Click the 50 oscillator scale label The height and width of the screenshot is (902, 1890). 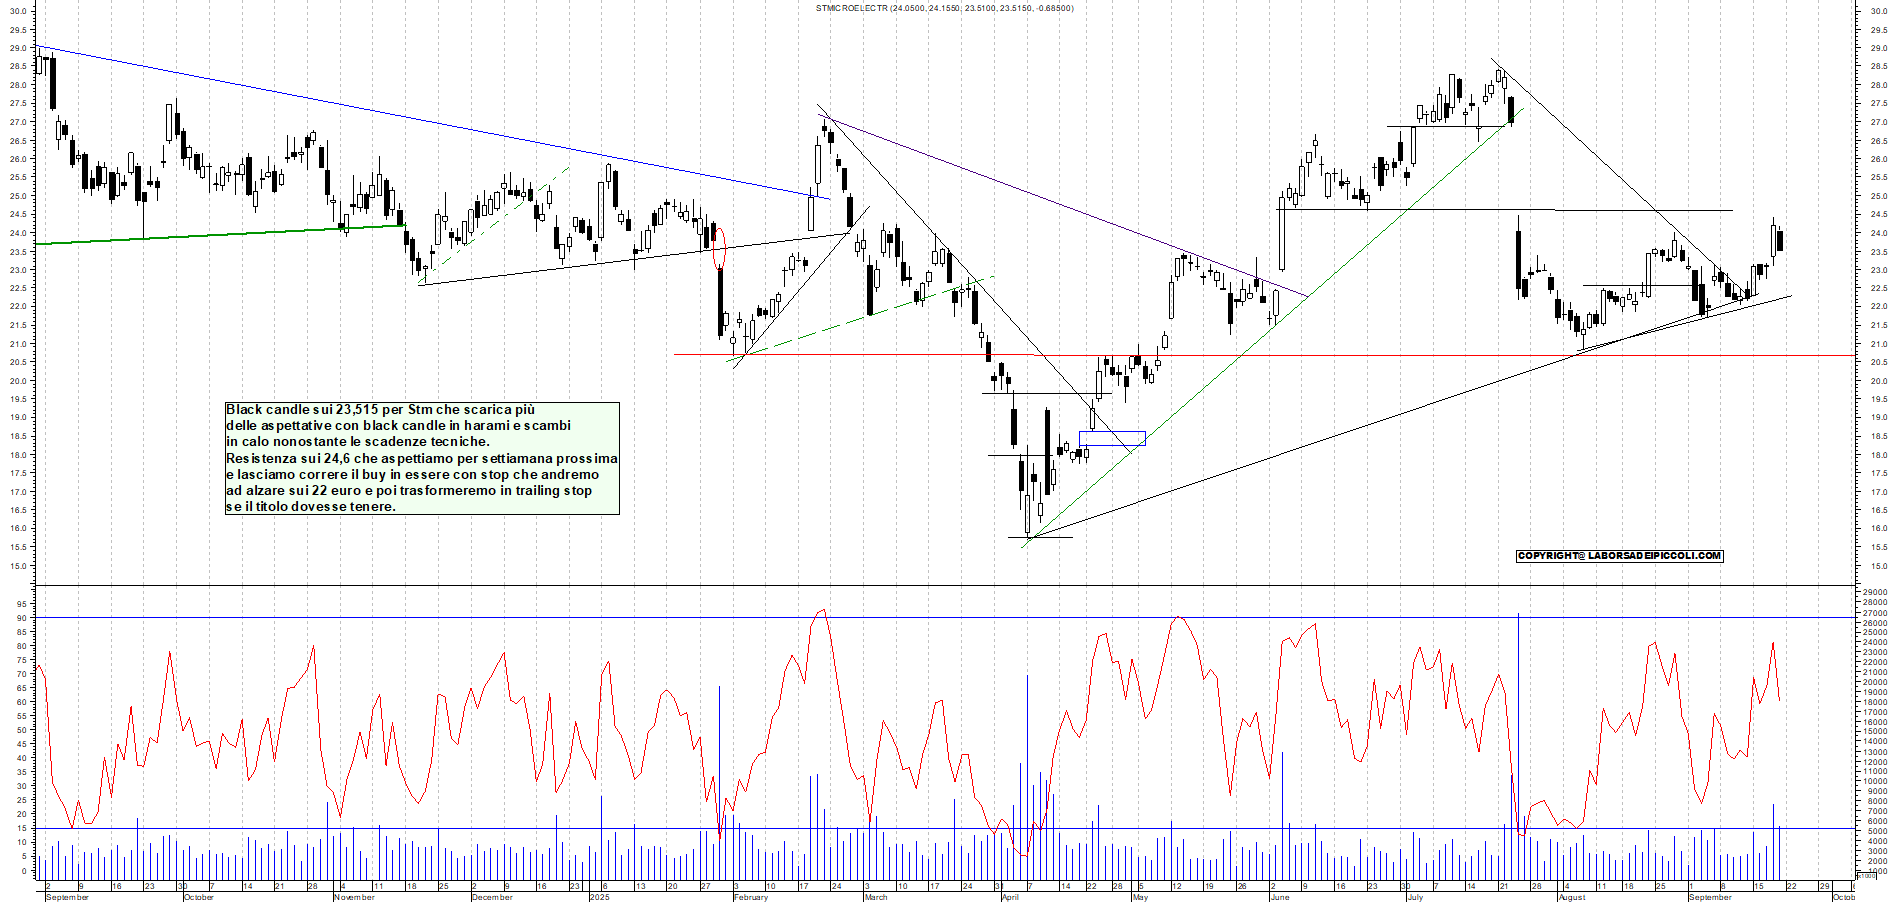coord(21,730)
